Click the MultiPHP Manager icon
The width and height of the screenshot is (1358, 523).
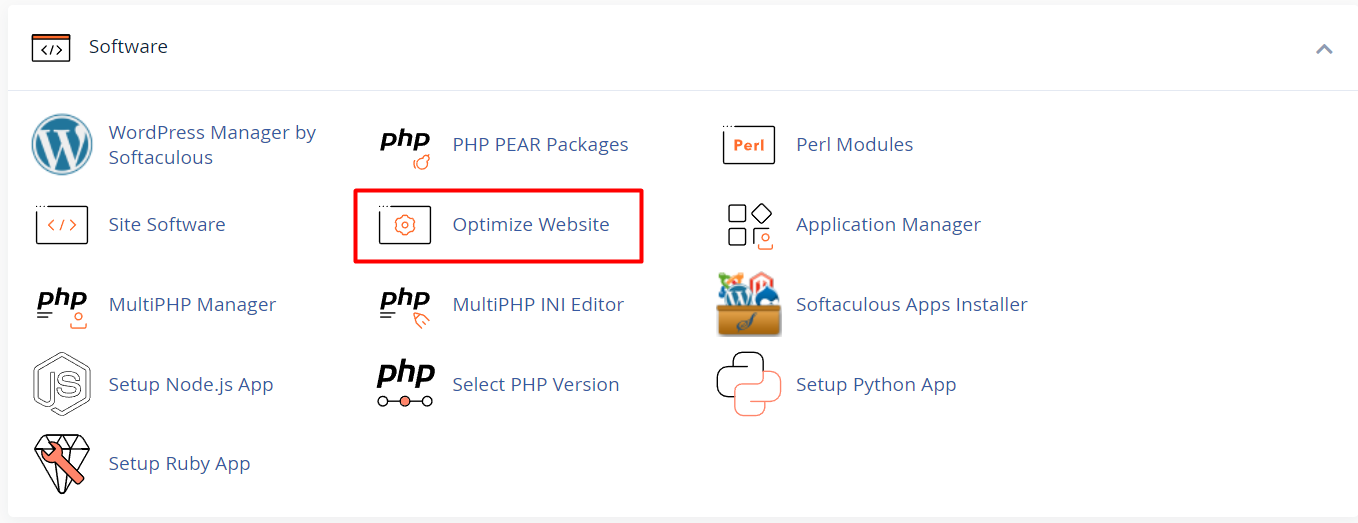[x=62, y=308]
